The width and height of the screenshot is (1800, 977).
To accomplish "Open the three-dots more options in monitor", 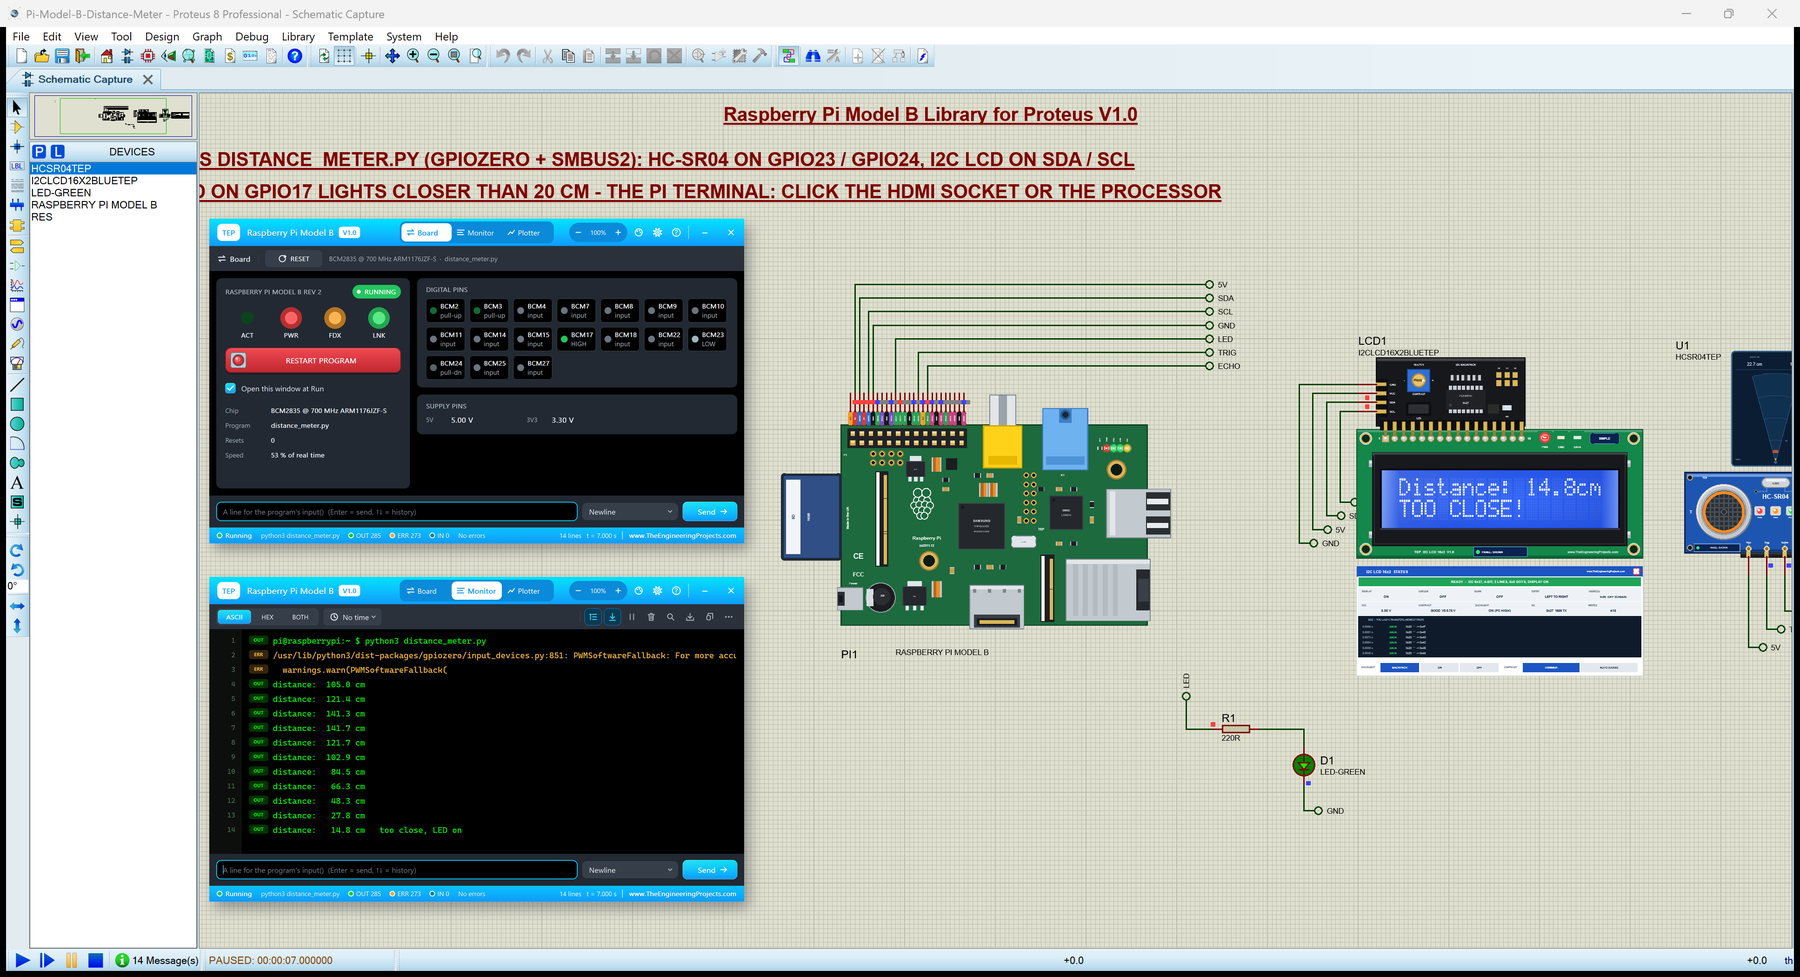I will click(x=729, y=617).
